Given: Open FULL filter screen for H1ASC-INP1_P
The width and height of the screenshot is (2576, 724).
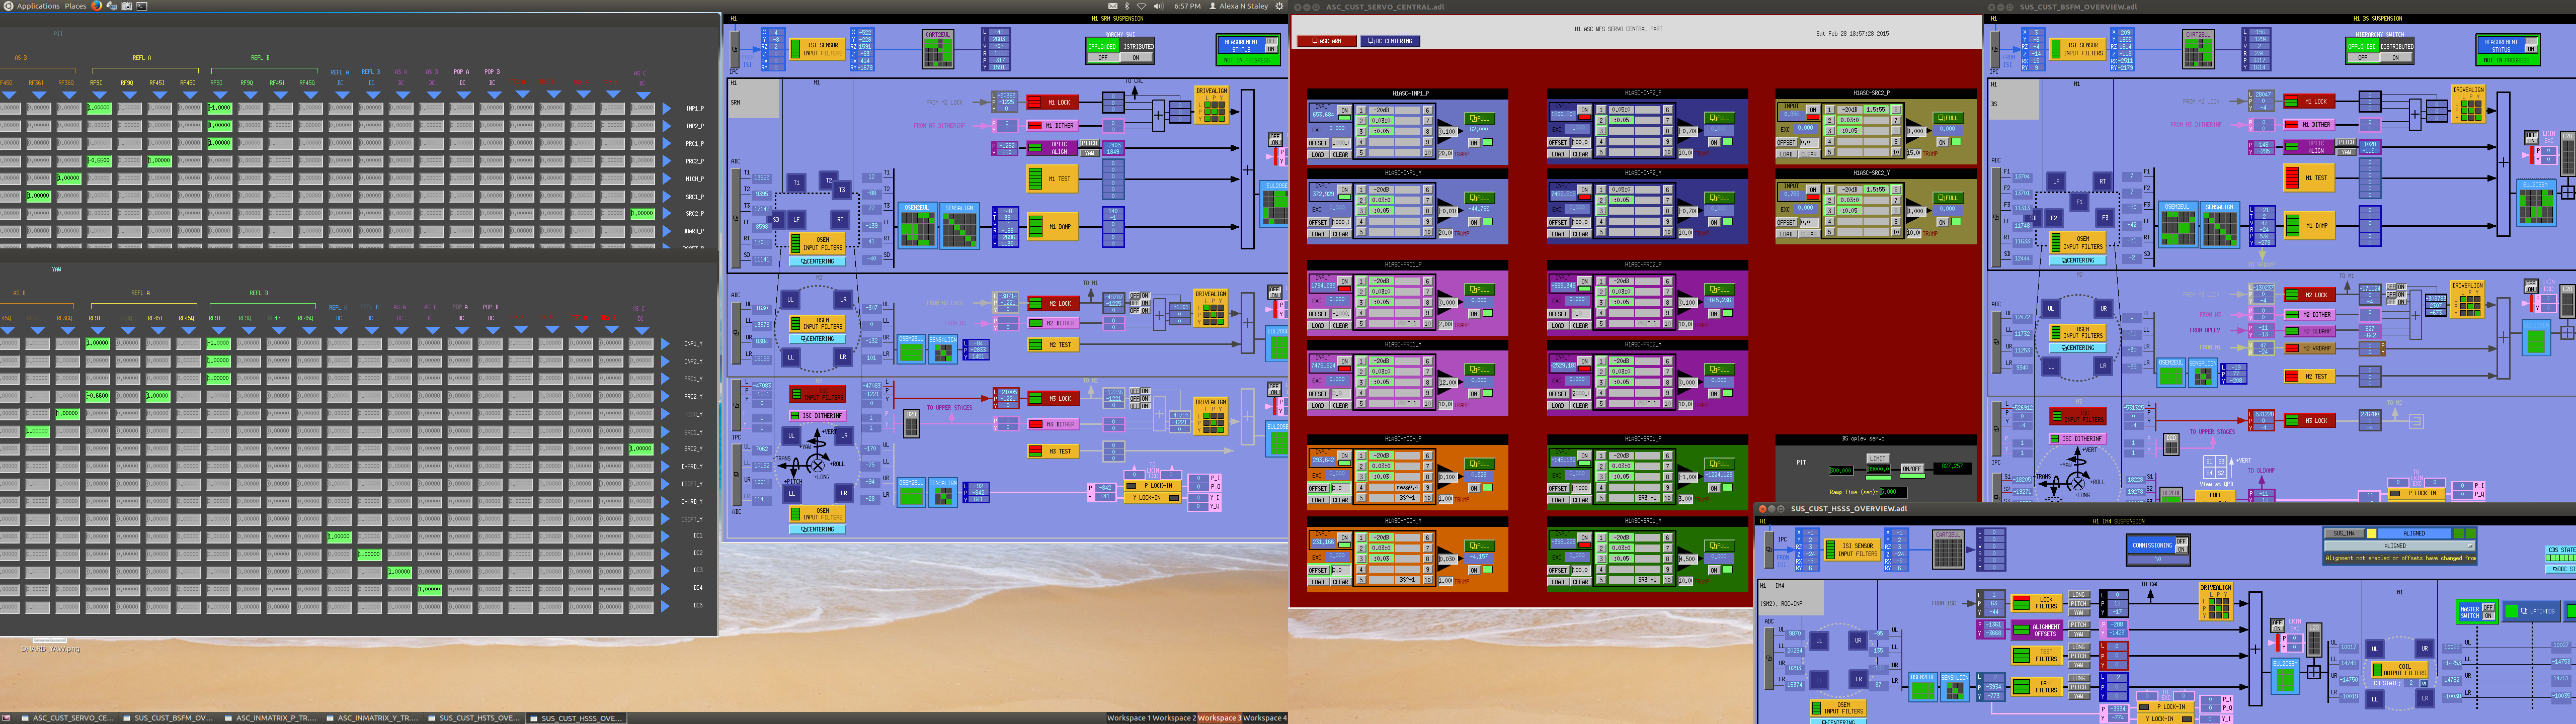Looking at the screenshot, I should click(1479, 118).
